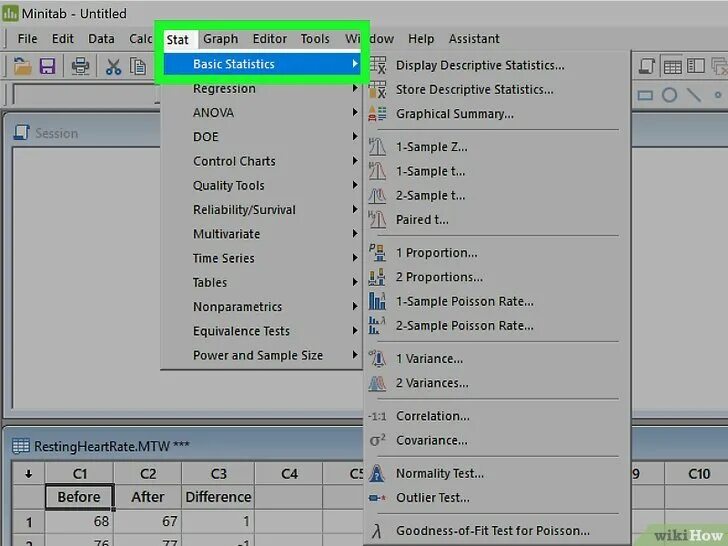This screenshot has width=728, height=546.
Task: Select the 'Difference' column name cell
Action: tap(218, 497)
